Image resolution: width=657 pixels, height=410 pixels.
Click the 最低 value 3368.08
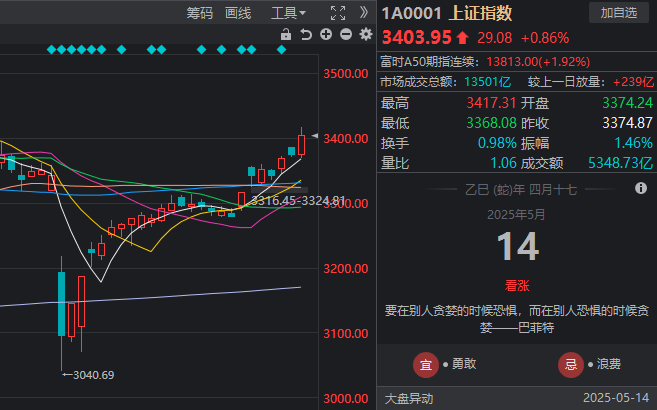pos(491,123)
